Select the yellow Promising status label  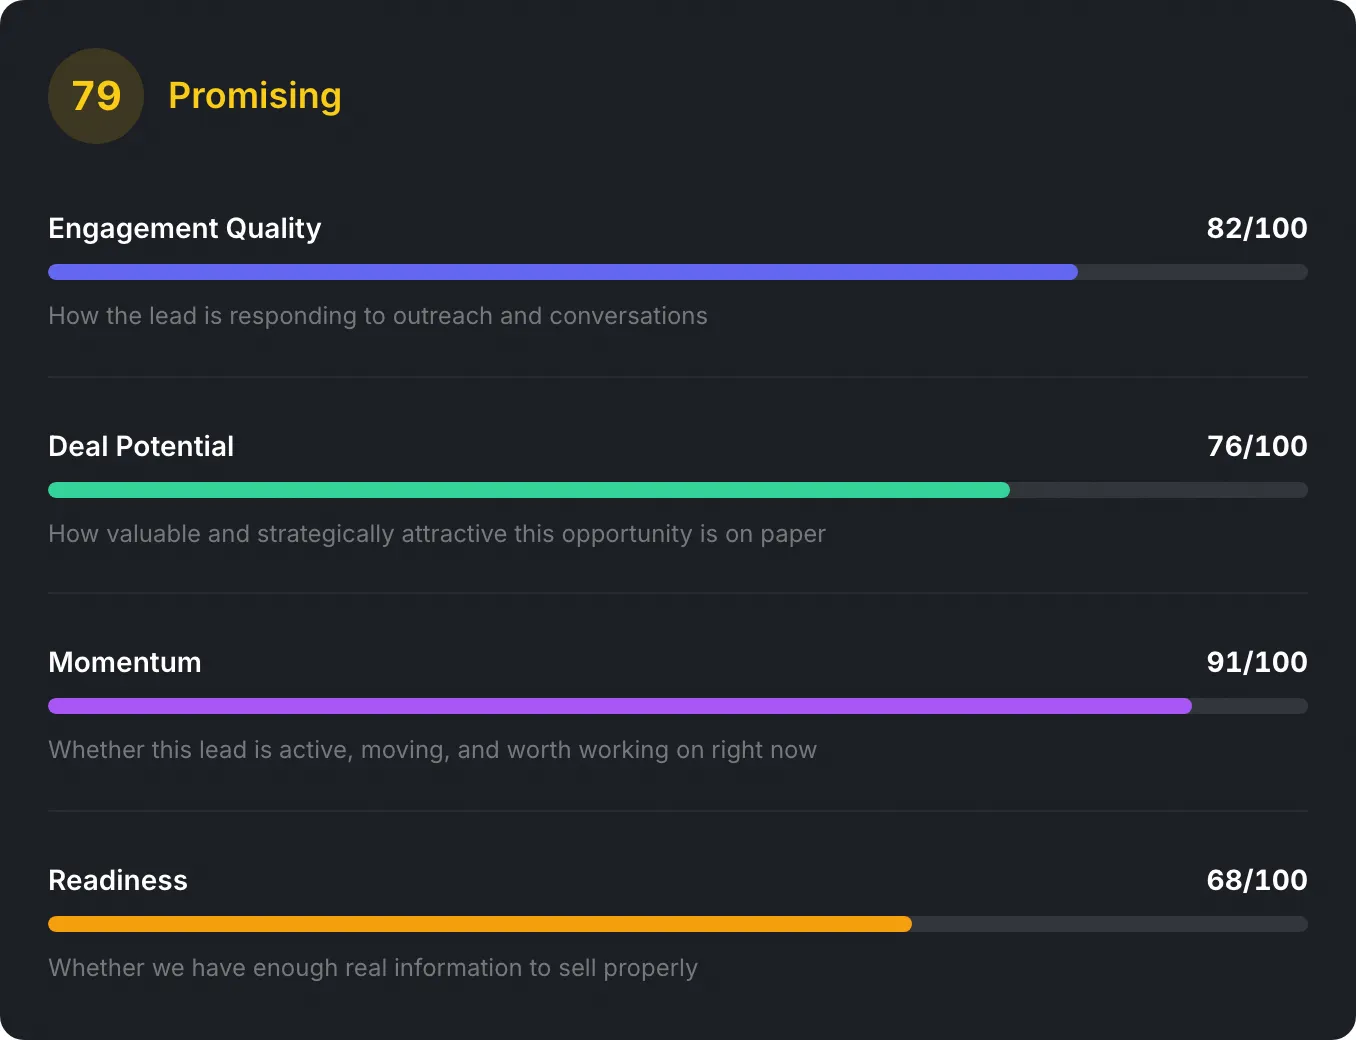tap(254, 96)
